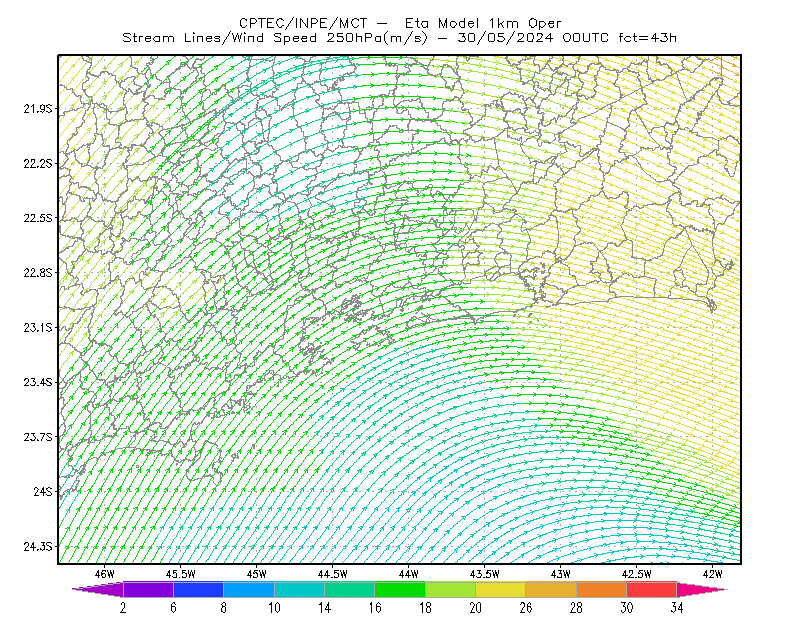
Task: Click the legend value '8'
Action: tap(223, 608)
